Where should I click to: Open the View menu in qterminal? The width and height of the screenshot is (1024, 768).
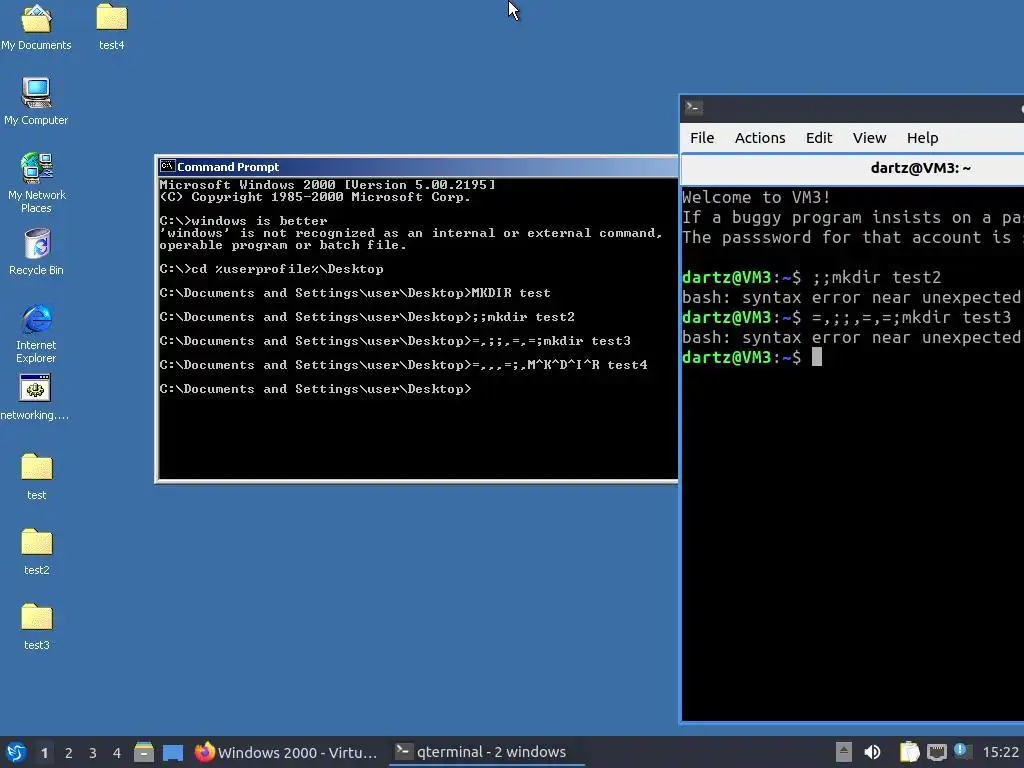pos(869,138)
